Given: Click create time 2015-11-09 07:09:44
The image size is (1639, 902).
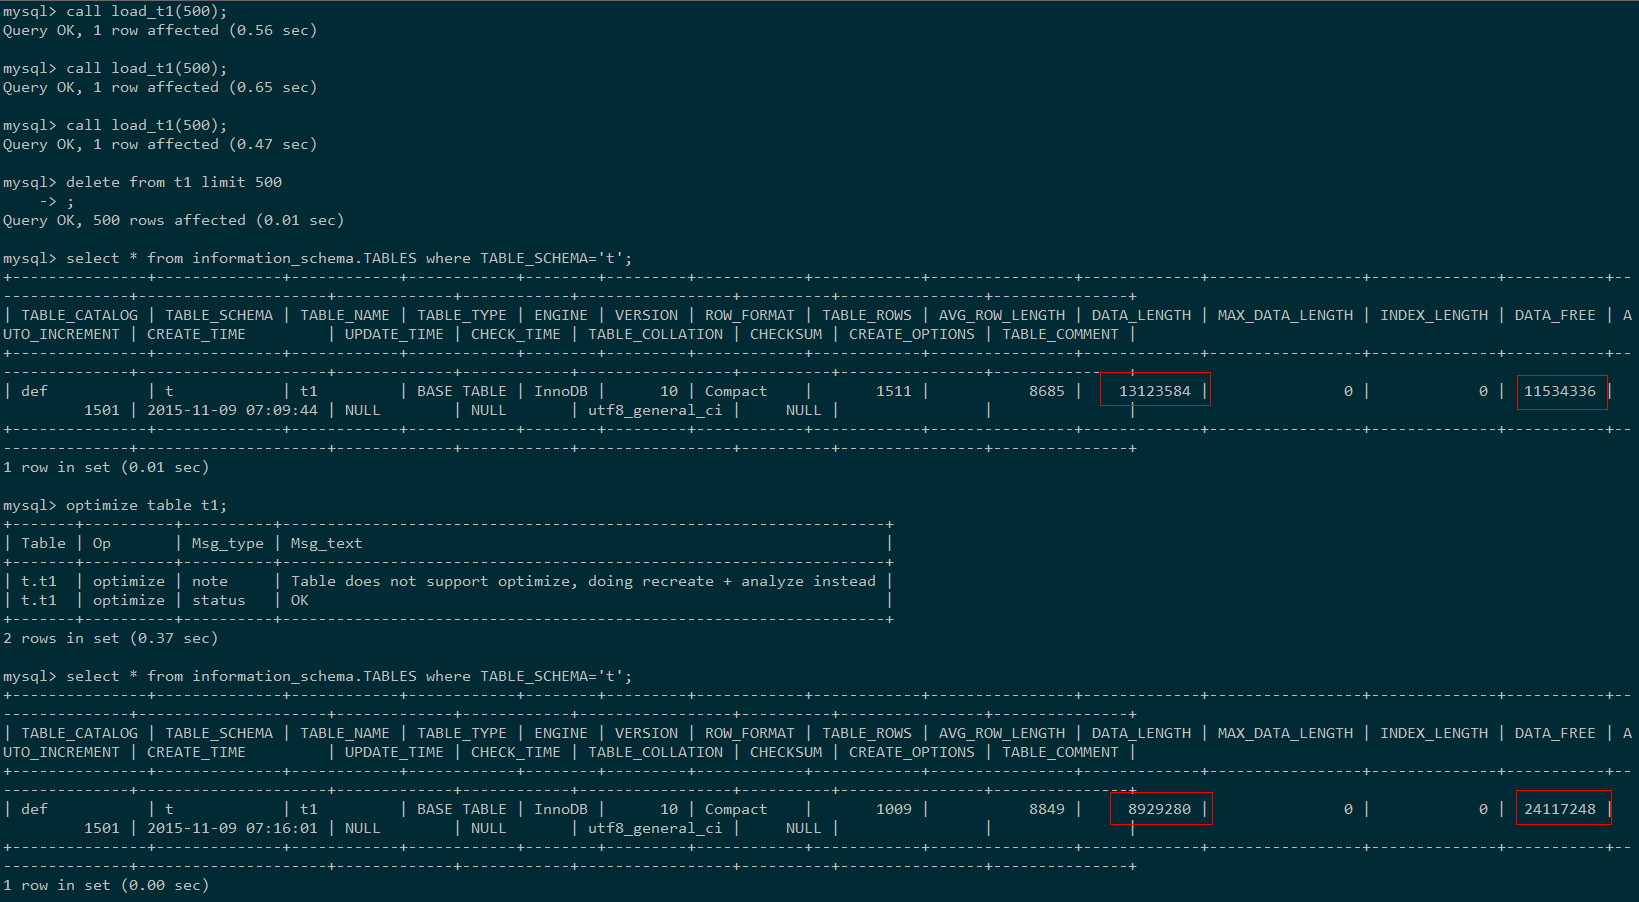Looking at the screenshot, I should point(232,410).
